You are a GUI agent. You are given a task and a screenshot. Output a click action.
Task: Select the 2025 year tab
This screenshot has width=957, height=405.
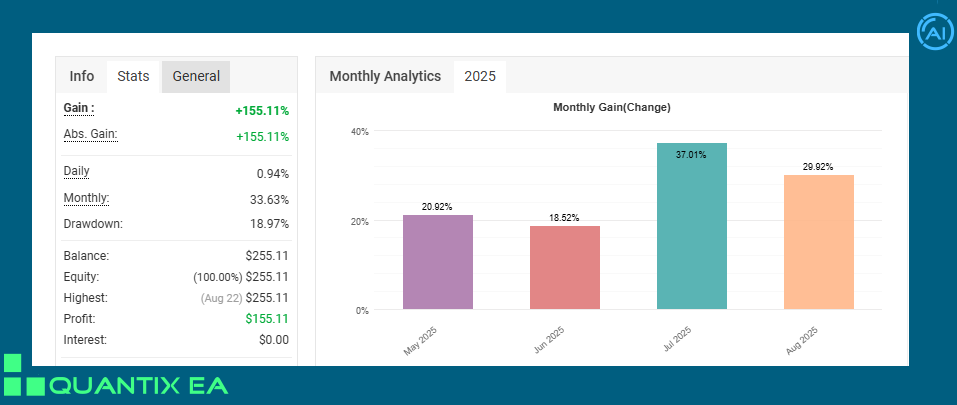480,76
